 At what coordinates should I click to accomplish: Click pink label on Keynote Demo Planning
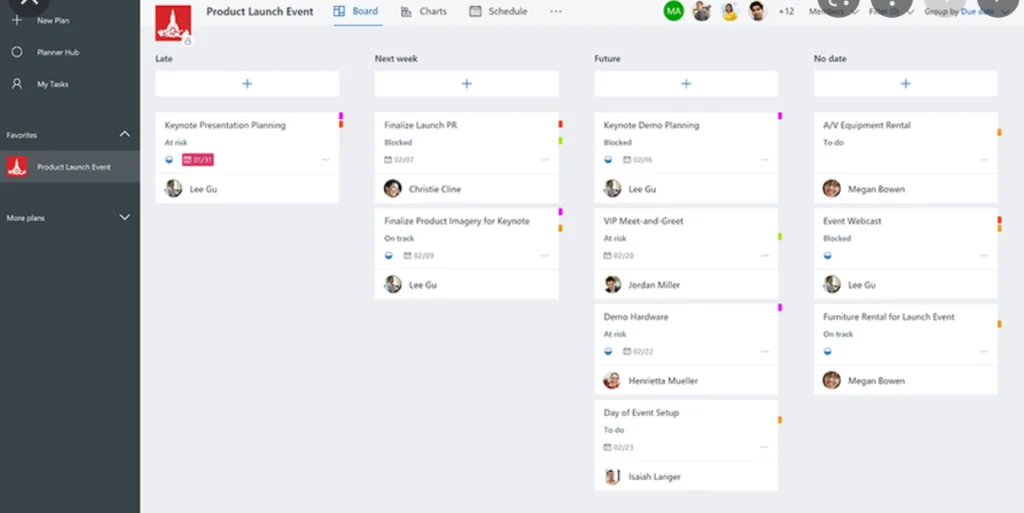(x=780, y=116)
